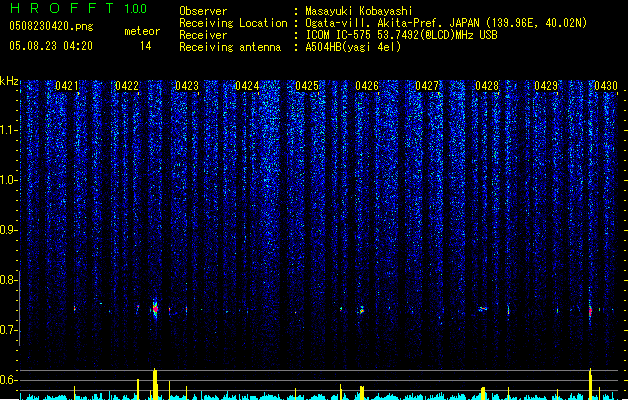629x400 pixels.
Task: Select the file name 0508230420.png
Action: [x=51, y=26]
